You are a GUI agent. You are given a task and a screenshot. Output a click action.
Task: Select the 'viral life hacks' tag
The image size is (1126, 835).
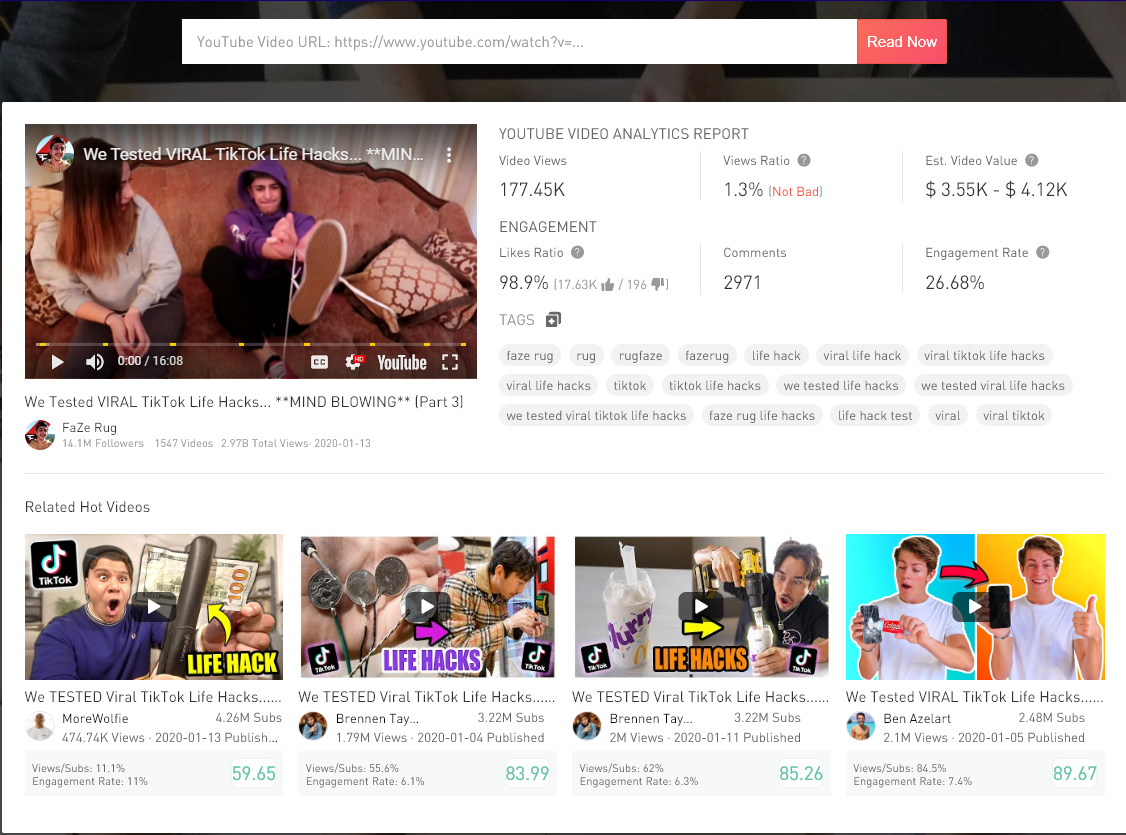click(549, 386)
